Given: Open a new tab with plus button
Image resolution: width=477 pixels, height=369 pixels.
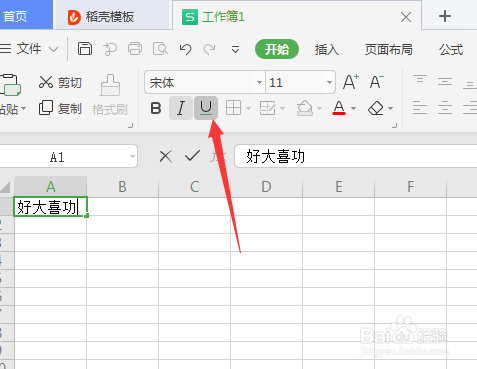Looking at the screenshot, I should (445, 16).
